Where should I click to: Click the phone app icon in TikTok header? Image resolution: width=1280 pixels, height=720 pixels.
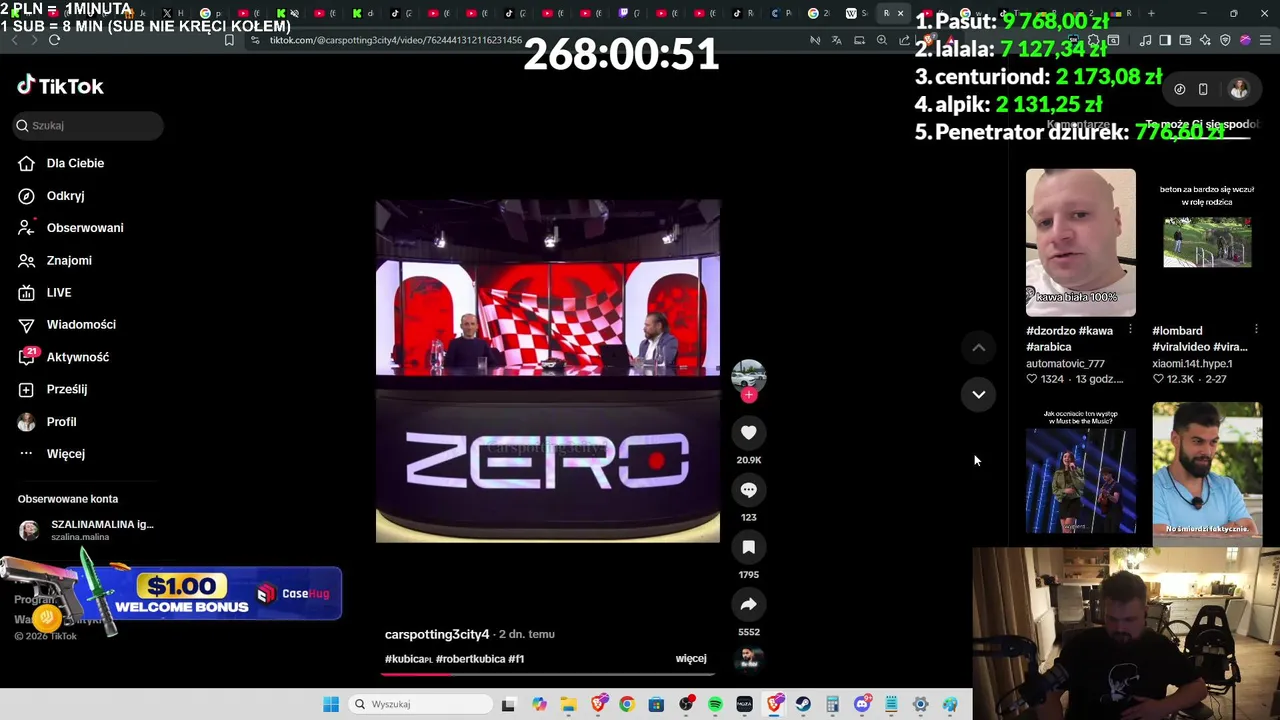(1203, 89)
